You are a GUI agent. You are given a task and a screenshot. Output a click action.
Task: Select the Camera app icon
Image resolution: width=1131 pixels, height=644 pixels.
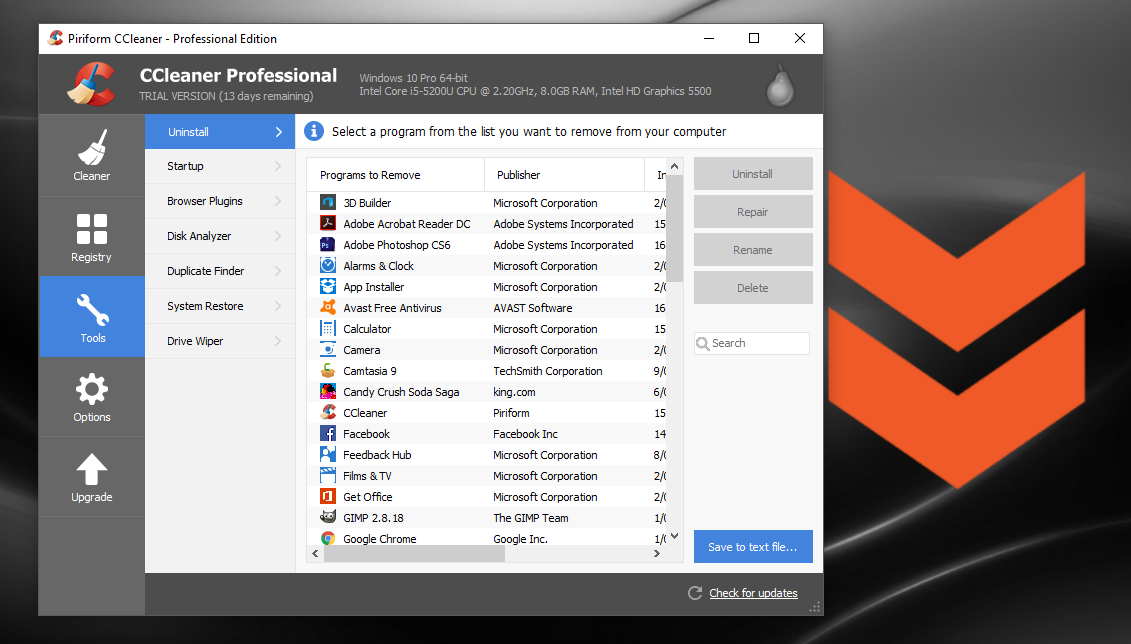327,349
